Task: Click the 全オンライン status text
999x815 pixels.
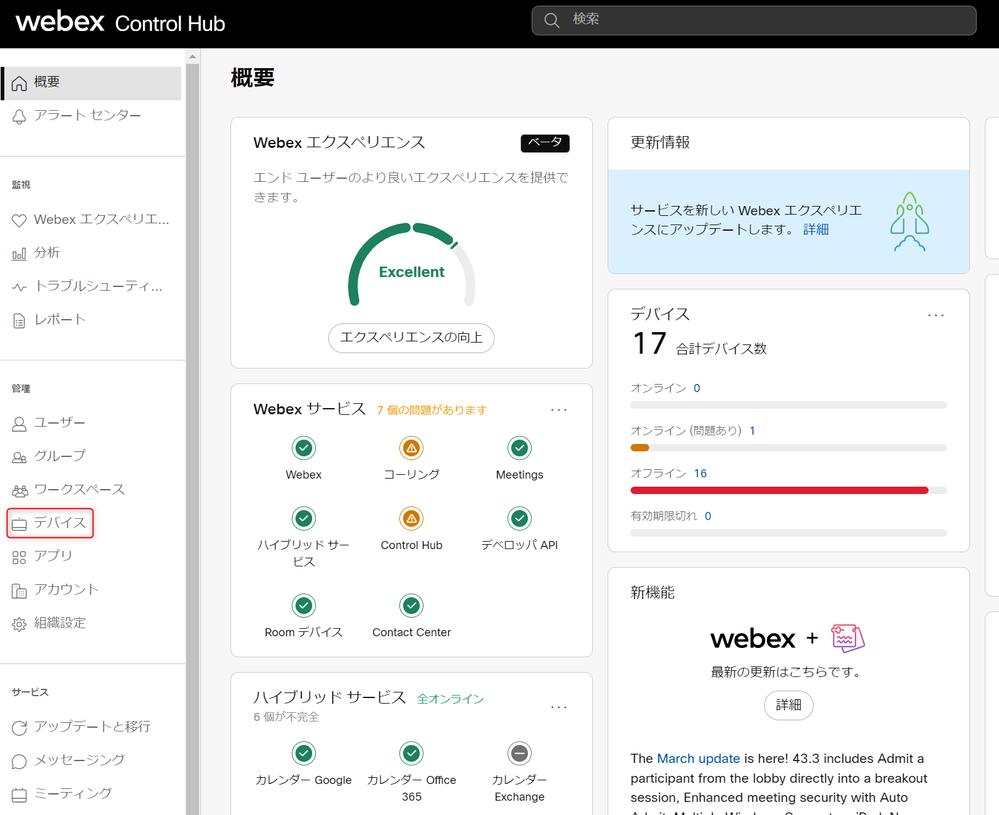Action: [x=450, y=699]
